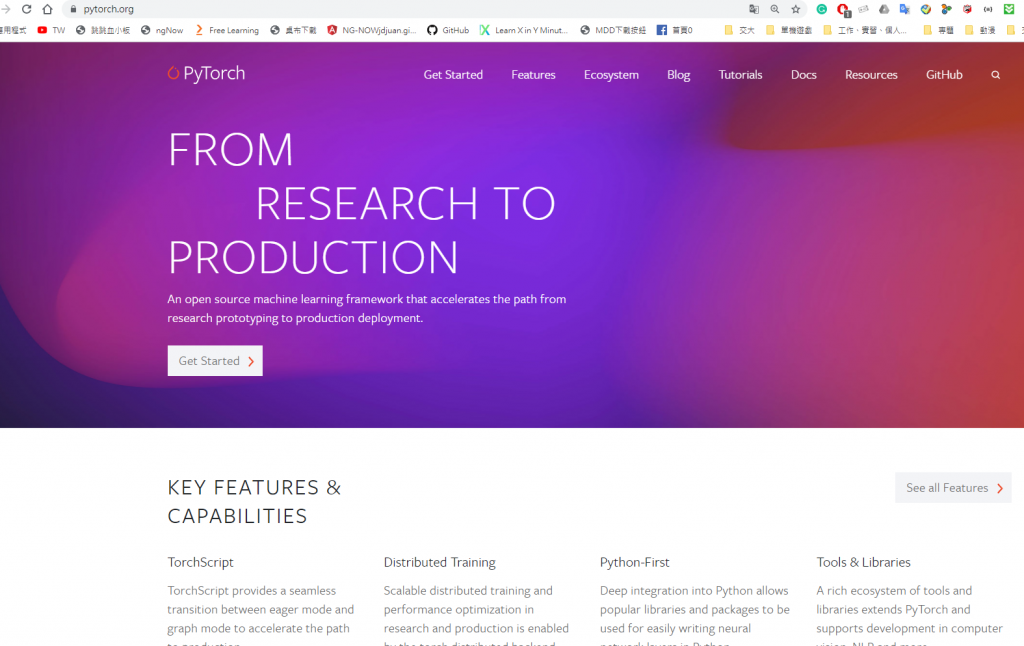Image resolution: width=1024 pixels, height=646 pixels.
Task: Click the site search magnifier icon
Action: (995, 75)
